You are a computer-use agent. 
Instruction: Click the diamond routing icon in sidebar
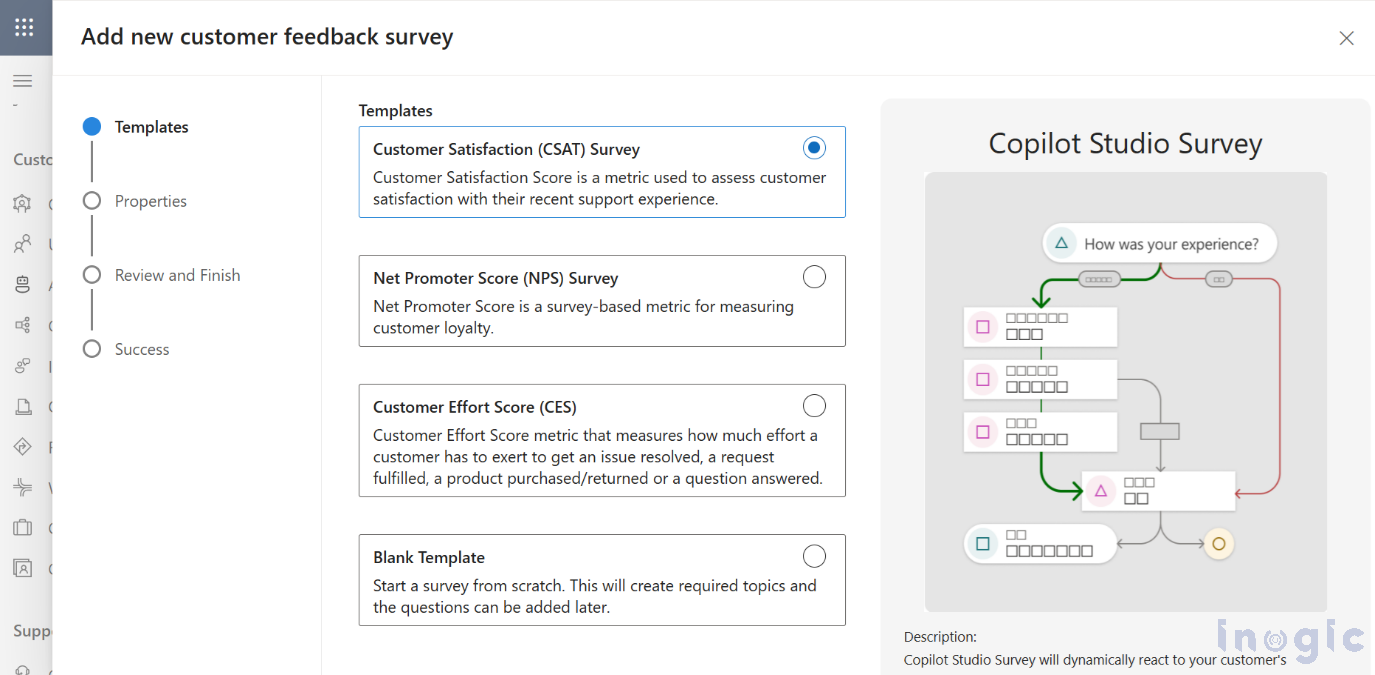[22, 447]
